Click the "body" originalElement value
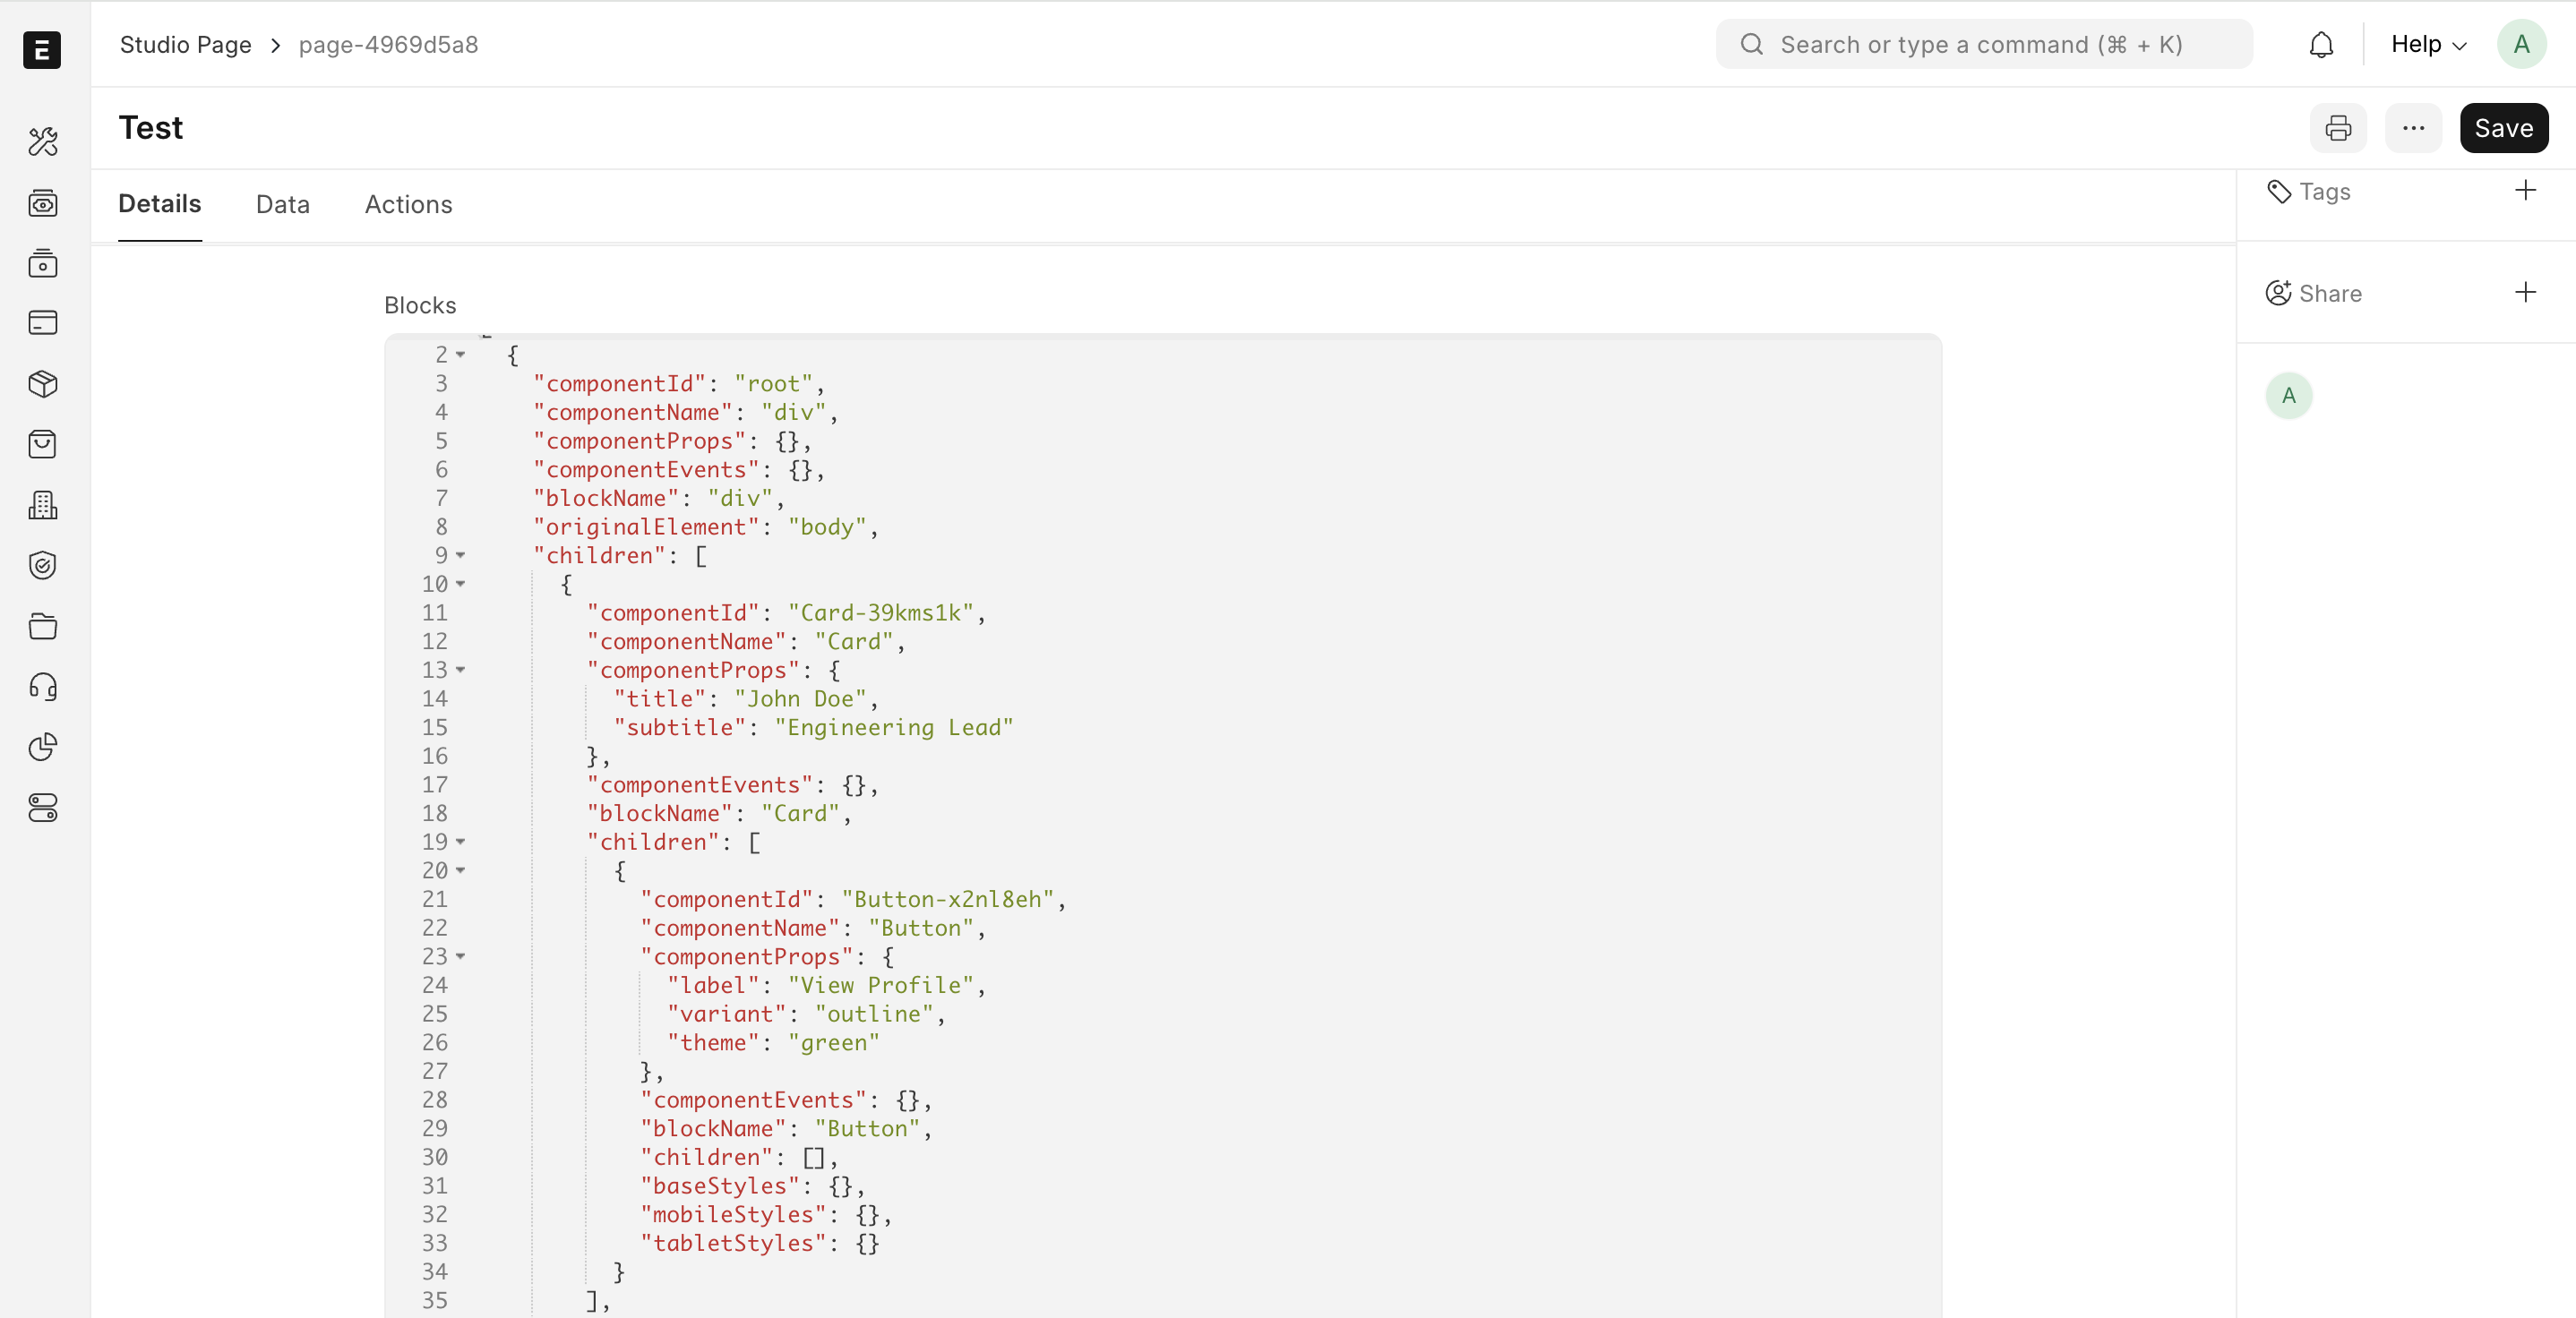 click(x=827, y=527)
